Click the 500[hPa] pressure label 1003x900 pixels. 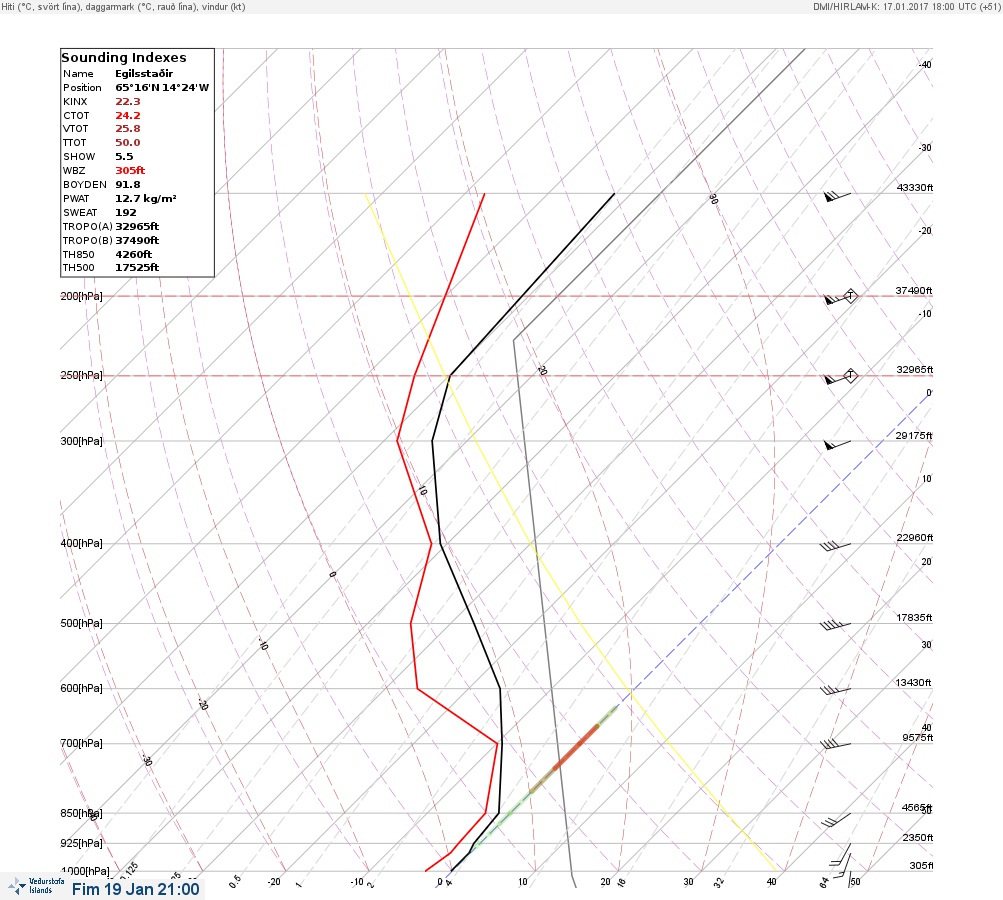[81, 623]
